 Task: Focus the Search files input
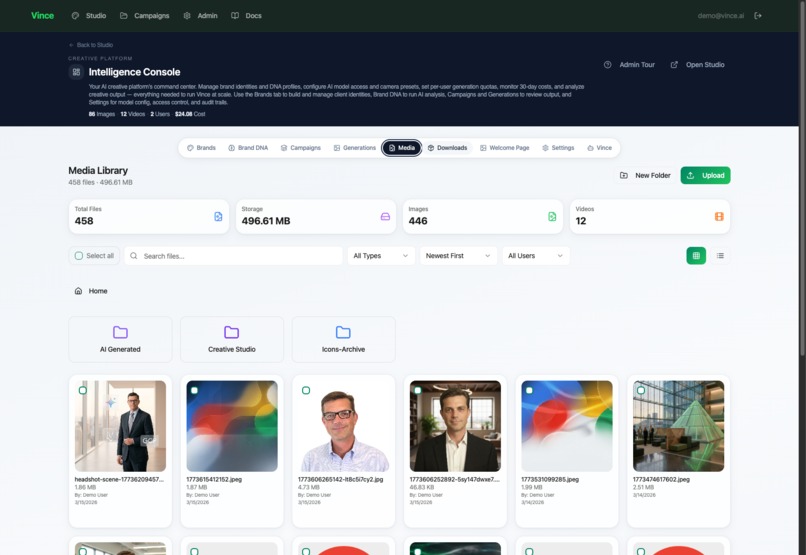[233, 256]
